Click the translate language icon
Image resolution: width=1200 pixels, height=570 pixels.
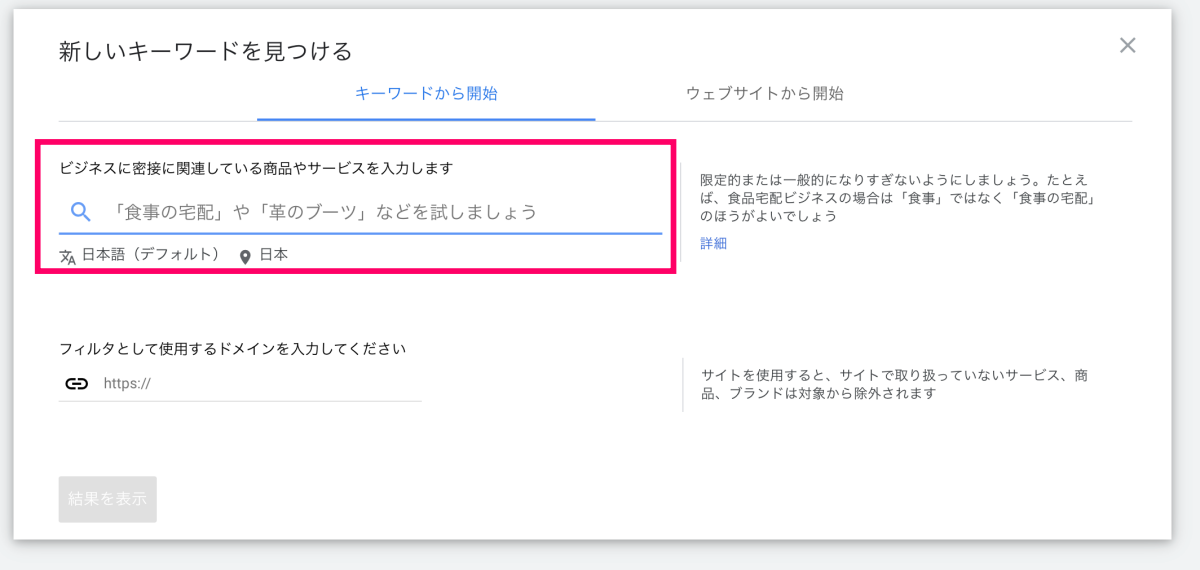(x=68, y=256)
